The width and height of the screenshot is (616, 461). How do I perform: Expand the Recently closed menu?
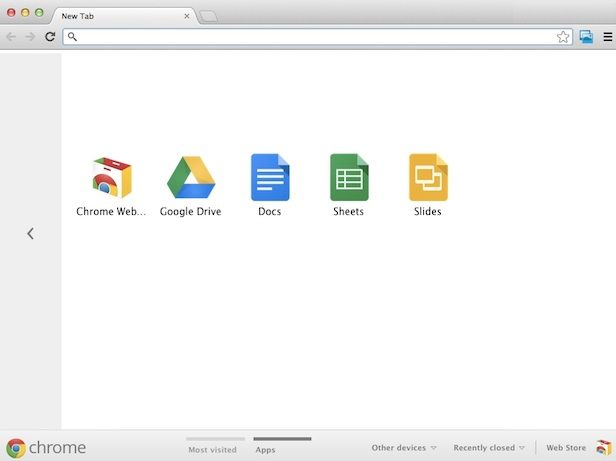(489, 448)
